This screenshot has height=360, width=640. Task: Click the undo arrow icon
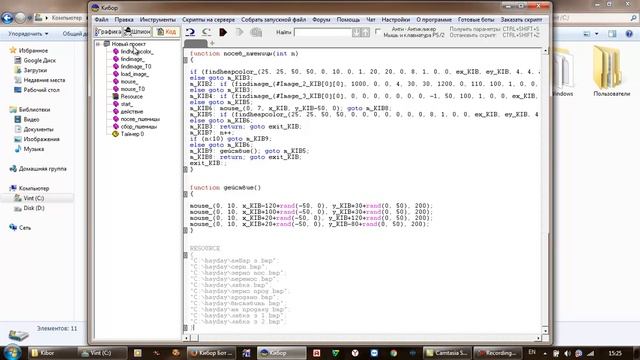coord(190,32)
